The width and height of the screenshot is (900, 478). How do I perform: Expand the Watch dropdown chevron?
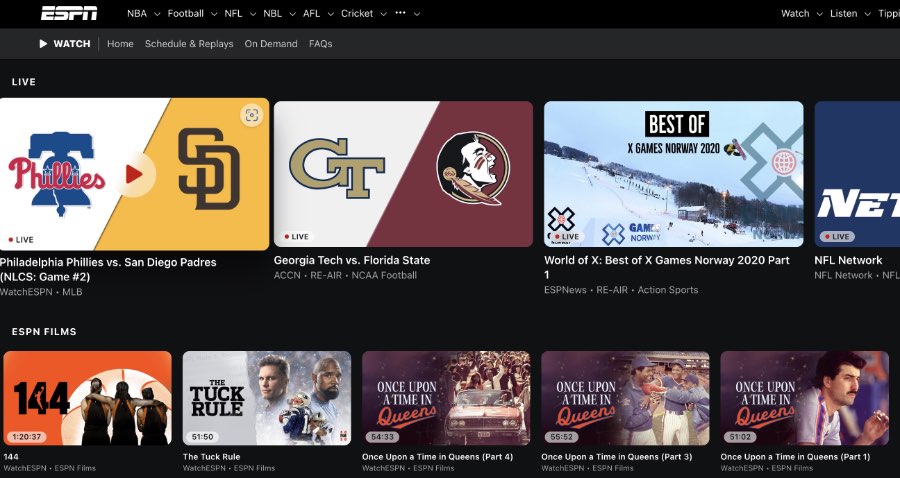pos(819,14)
